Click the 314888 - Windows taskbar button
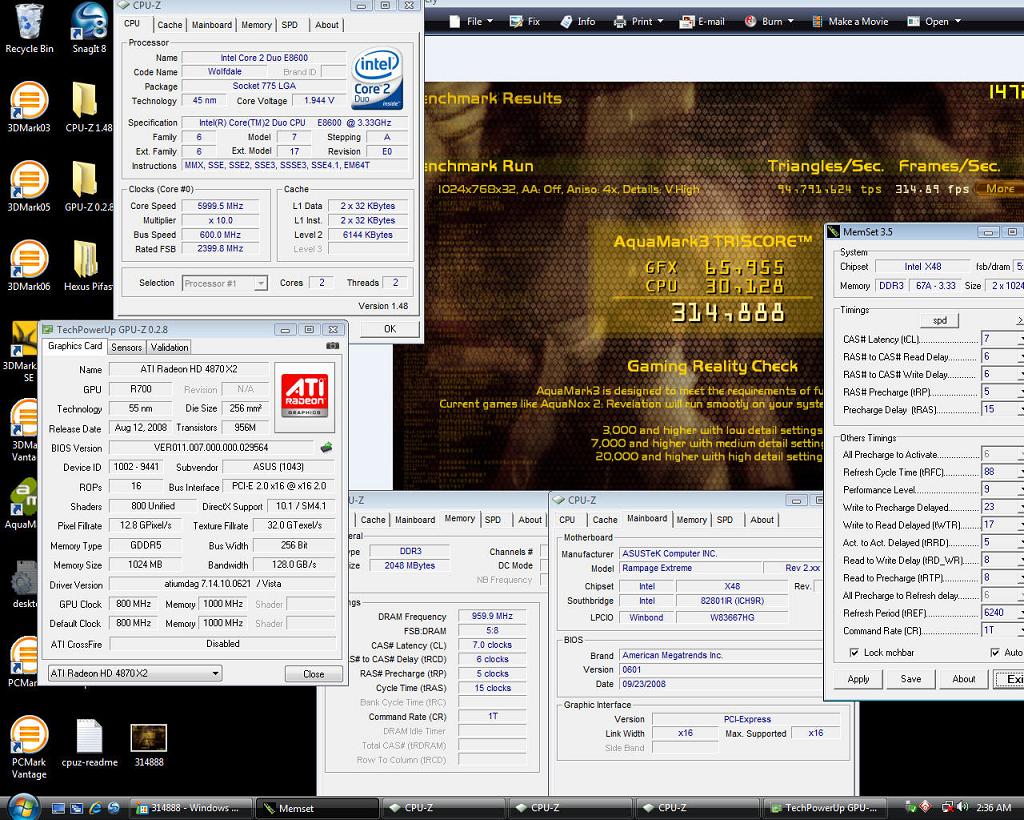 [190, 808]
